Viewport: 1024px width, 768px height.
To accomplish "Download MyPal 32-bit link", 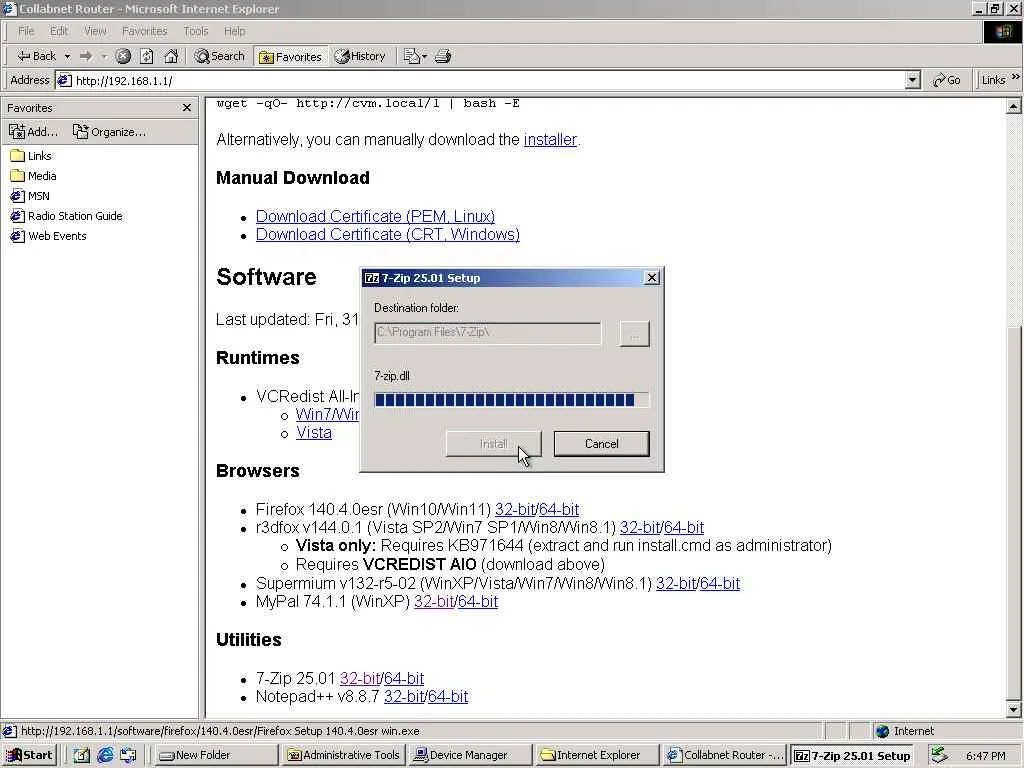I will click(434, 602).
